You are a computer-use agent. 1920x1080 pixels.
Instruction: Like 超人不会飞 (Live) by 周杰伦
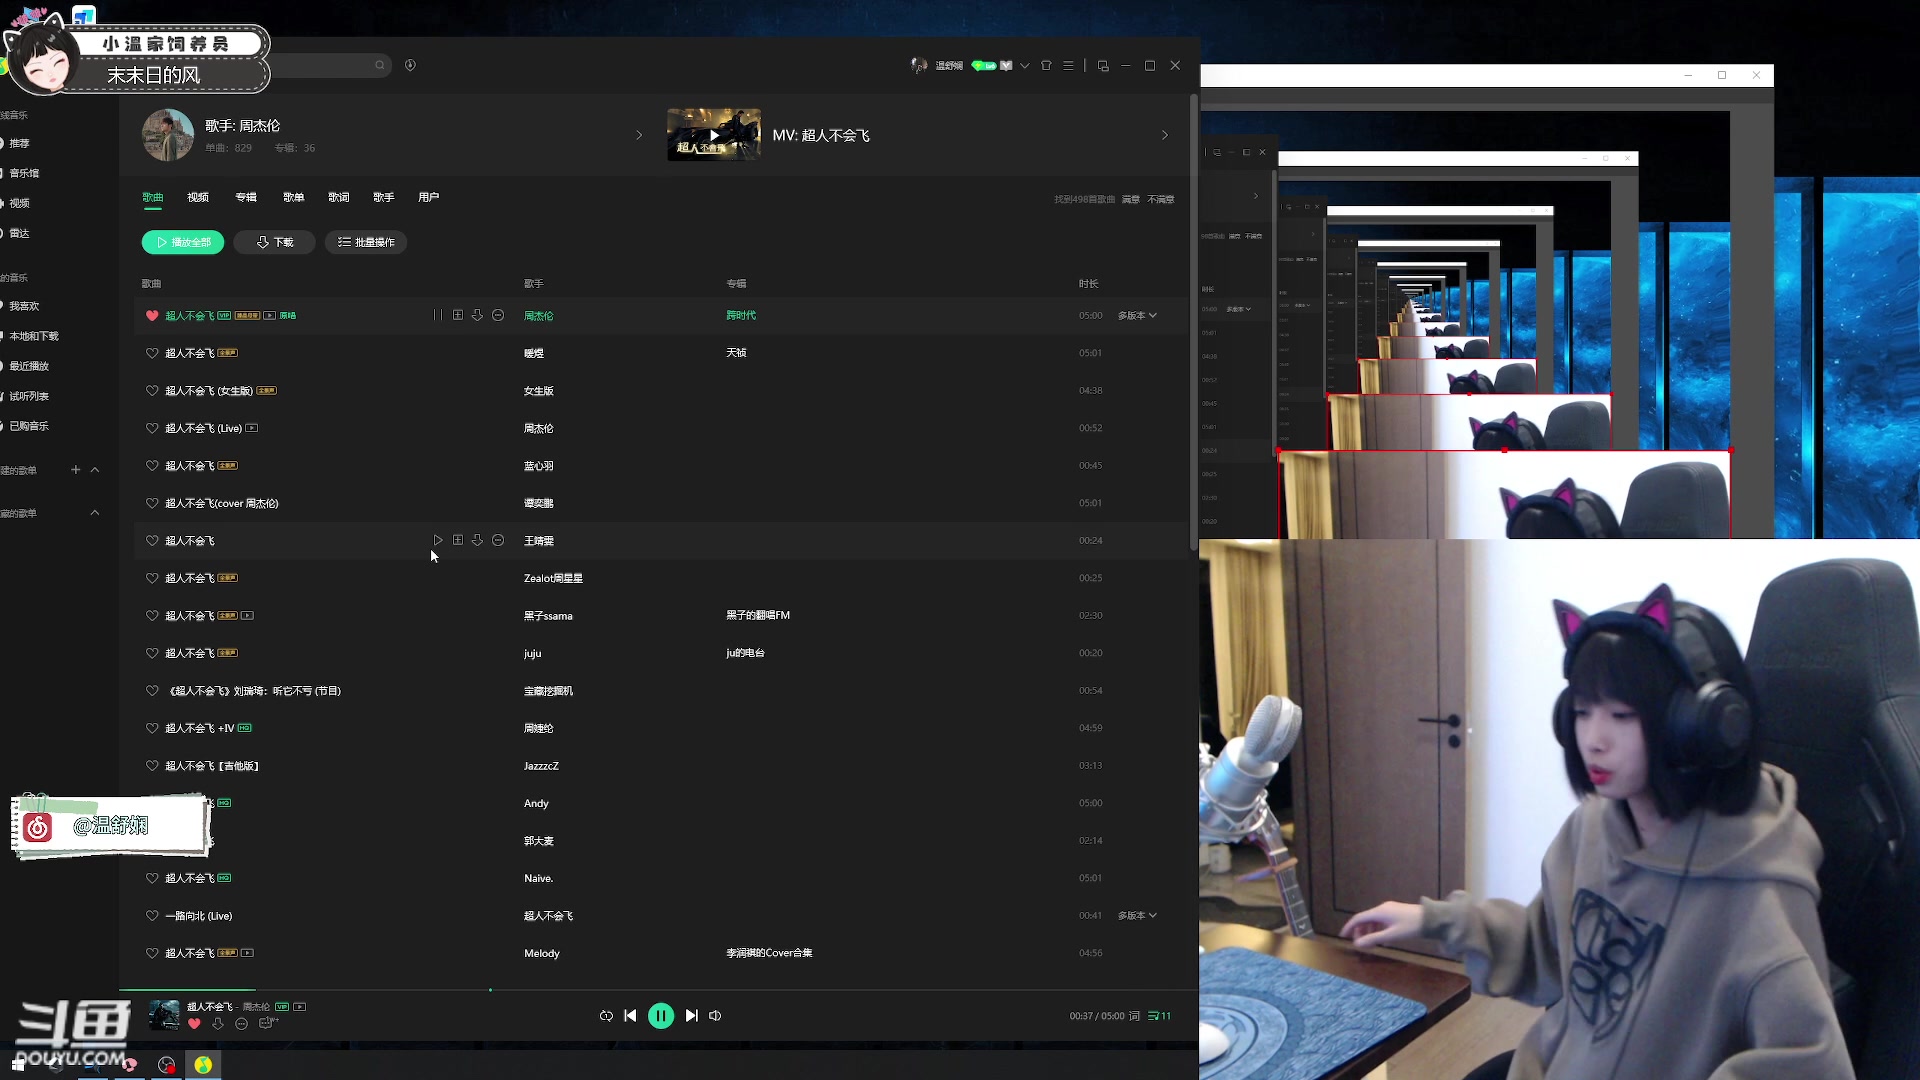pyautogui.click(x=152, y=428)
